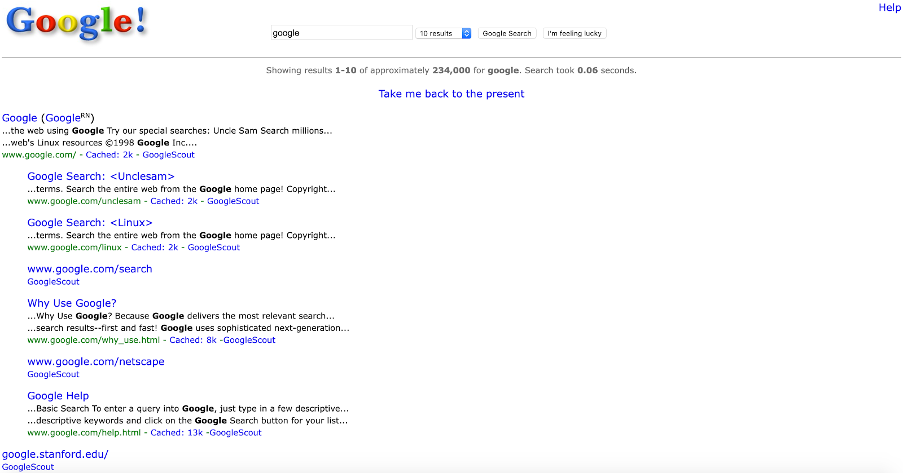This screenshot has width=904, height=474.
Task: Click the Google! logo
Action: [76, 23]
